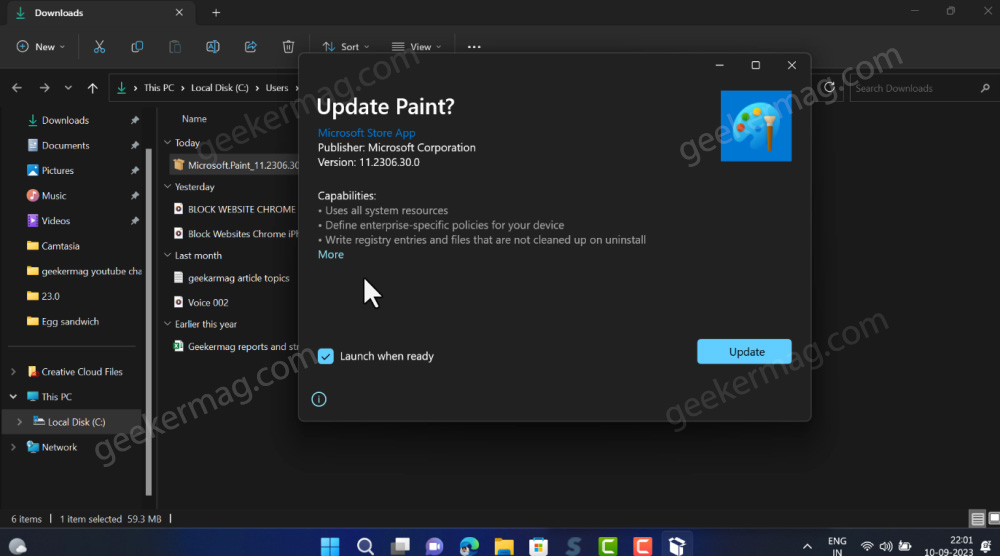
Task: Switch to details view layout icon
Action: pos(977,519)
